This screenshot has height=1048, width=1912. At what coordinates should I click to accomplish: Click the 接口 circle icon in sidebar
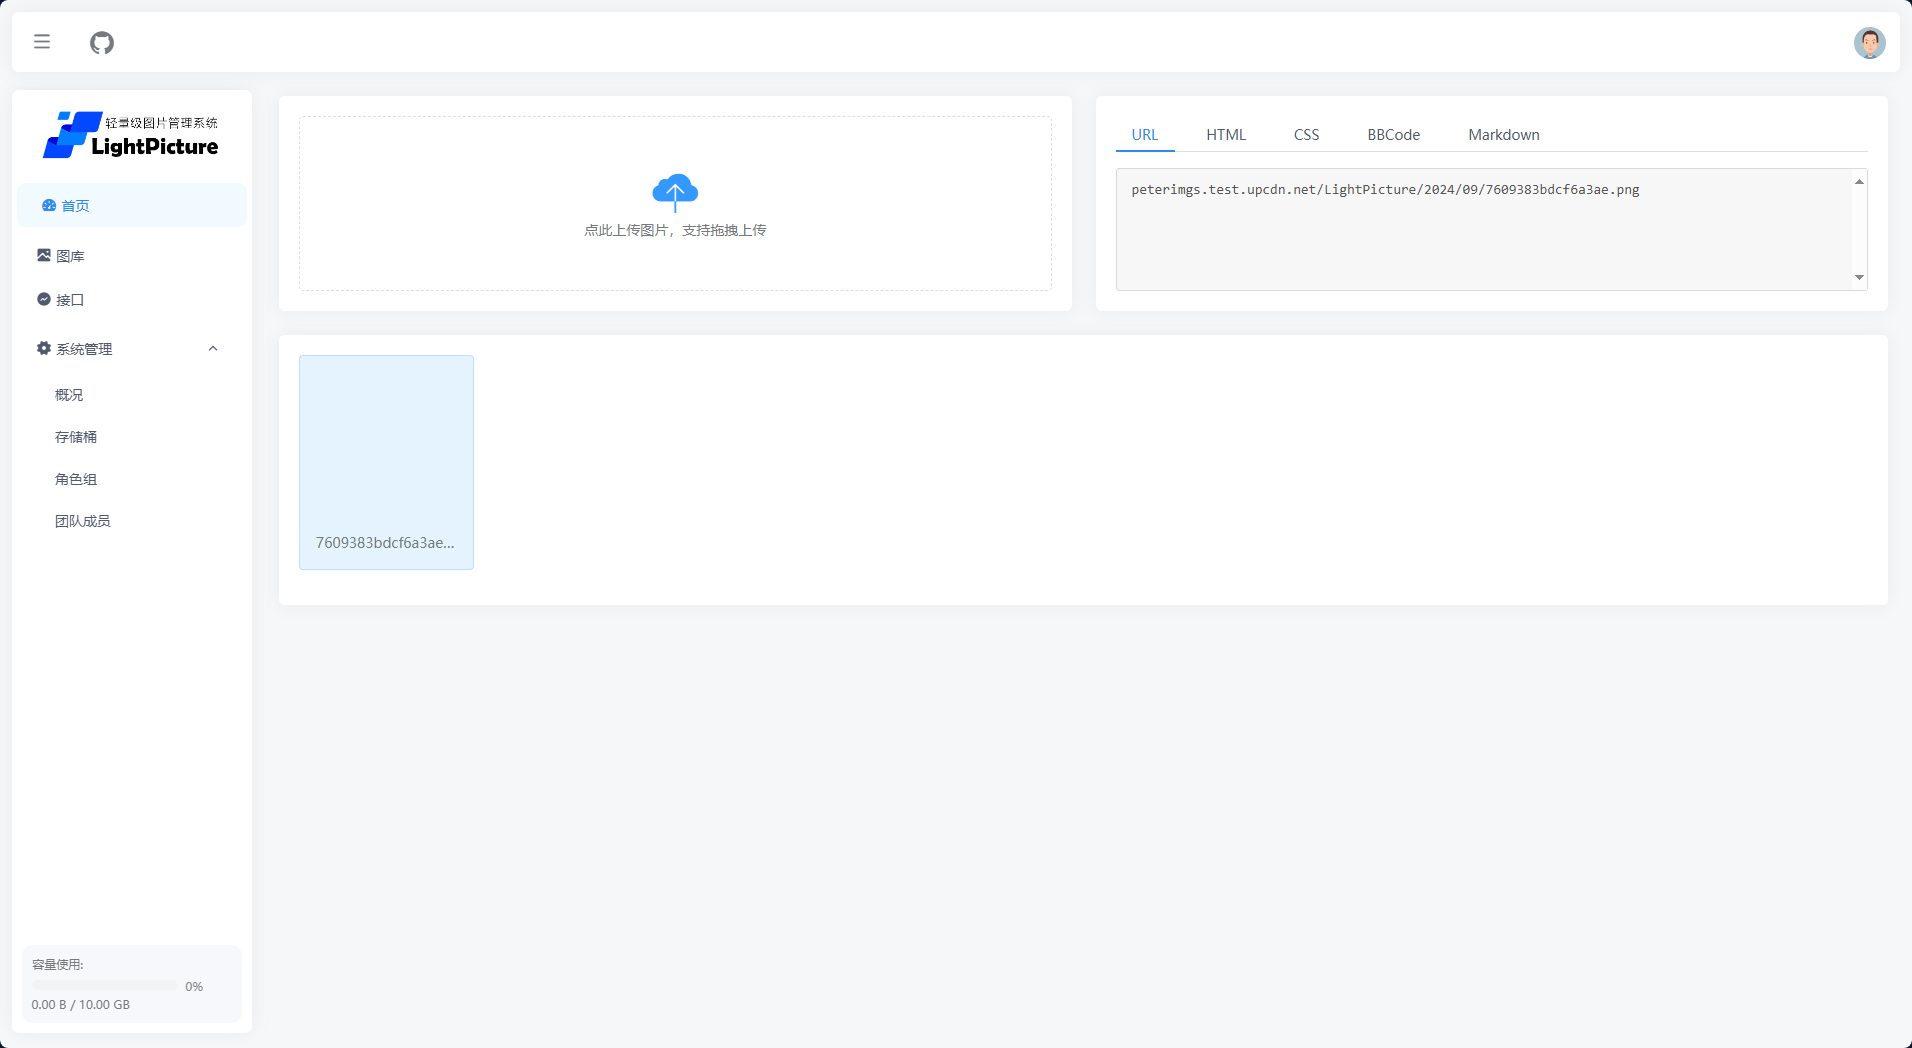click(x=44, y=299)
